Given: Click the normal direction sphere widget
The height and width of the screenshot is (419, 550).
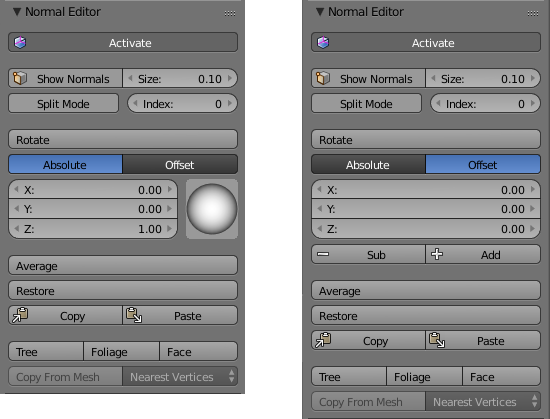Looking at the screenshot, I should click(x=212, y=209).
